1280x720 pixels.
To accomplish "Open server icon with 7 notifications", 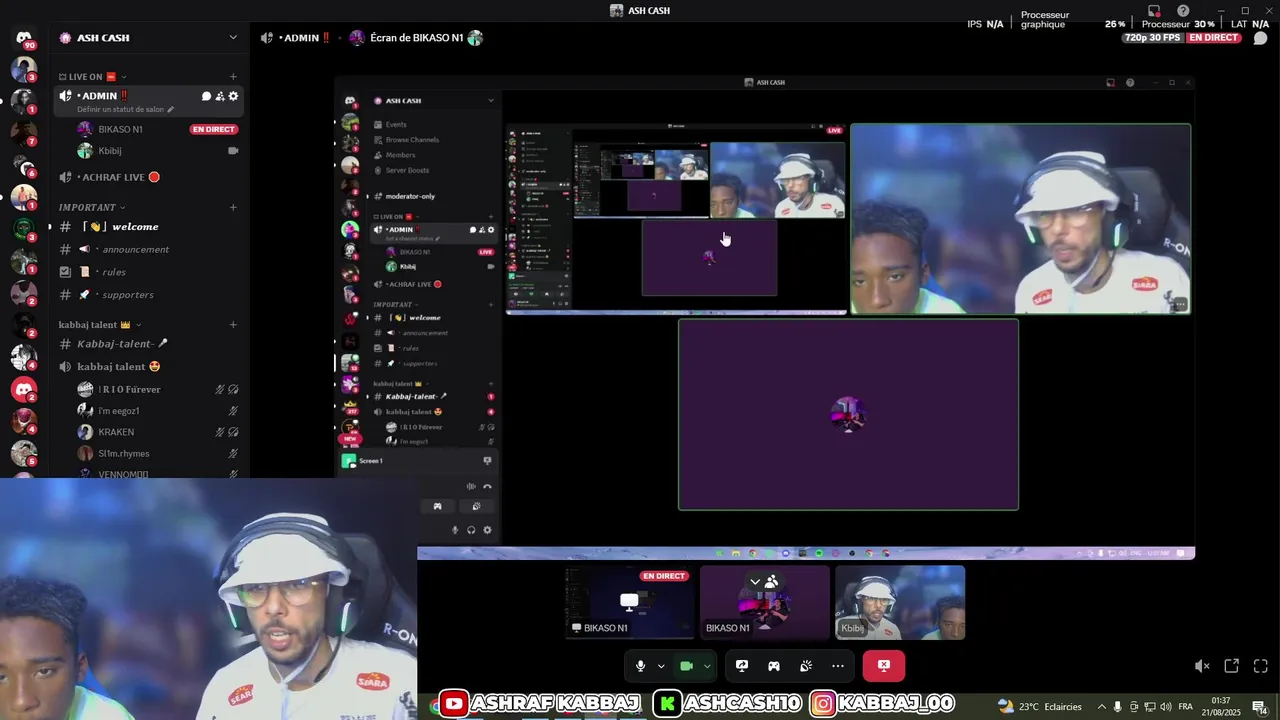I will (24, 134).
